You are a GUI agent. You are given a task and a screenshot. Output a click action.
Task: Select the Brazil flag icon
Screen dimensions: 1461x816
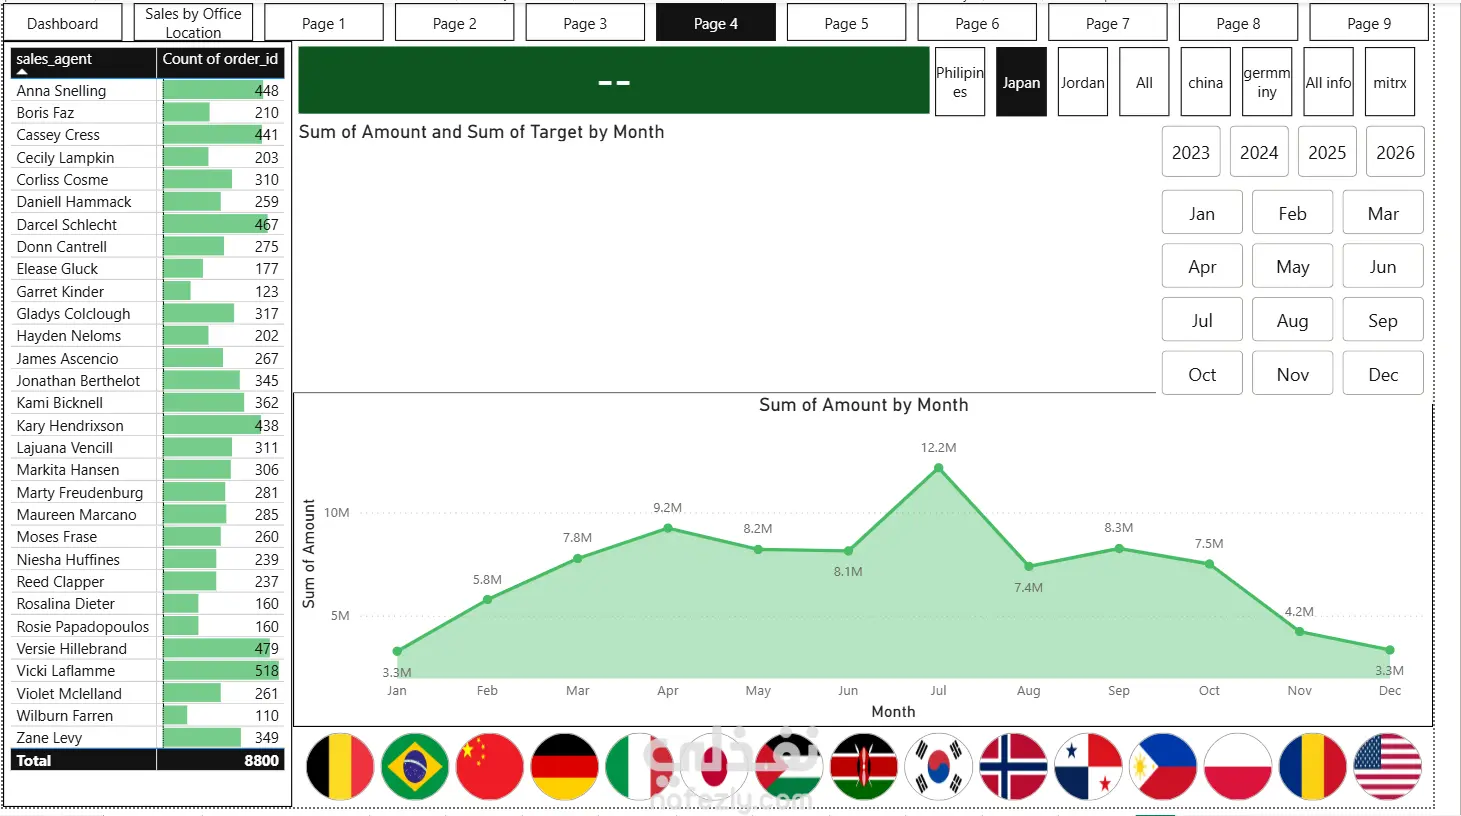pos(415,767)
